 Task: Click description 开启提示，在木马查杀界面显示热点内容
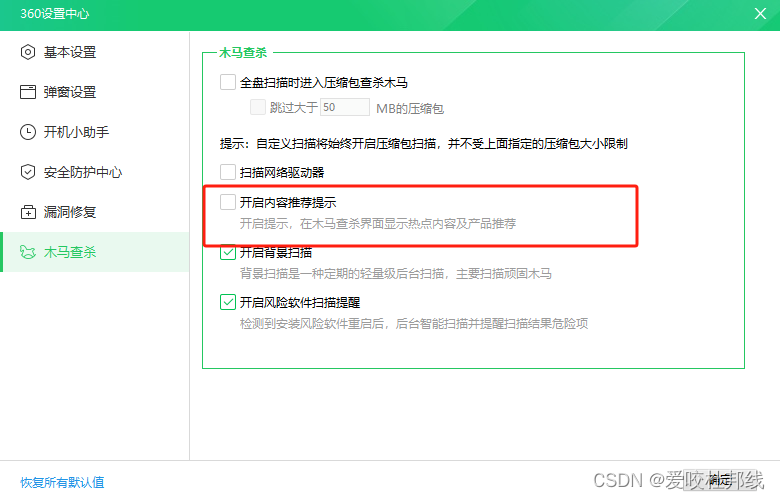[x=378, y=224]
